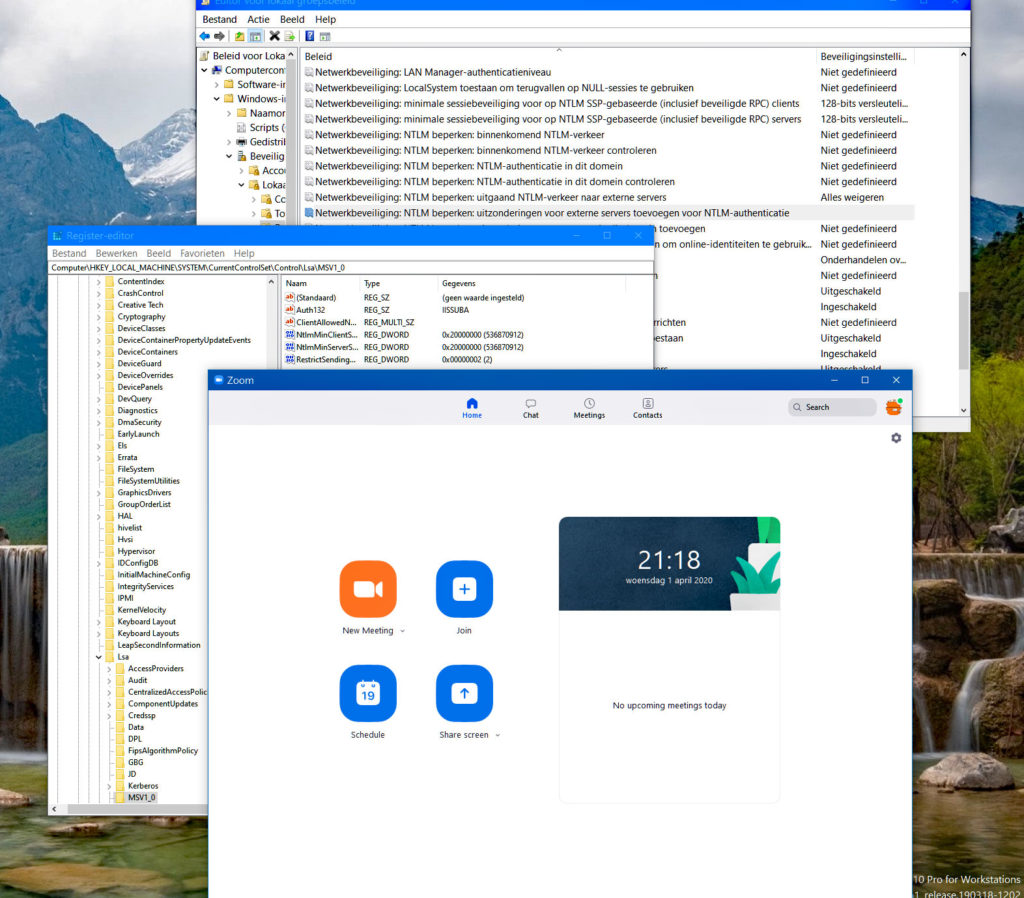Select the Home tab in Zoom

point(472,408)
